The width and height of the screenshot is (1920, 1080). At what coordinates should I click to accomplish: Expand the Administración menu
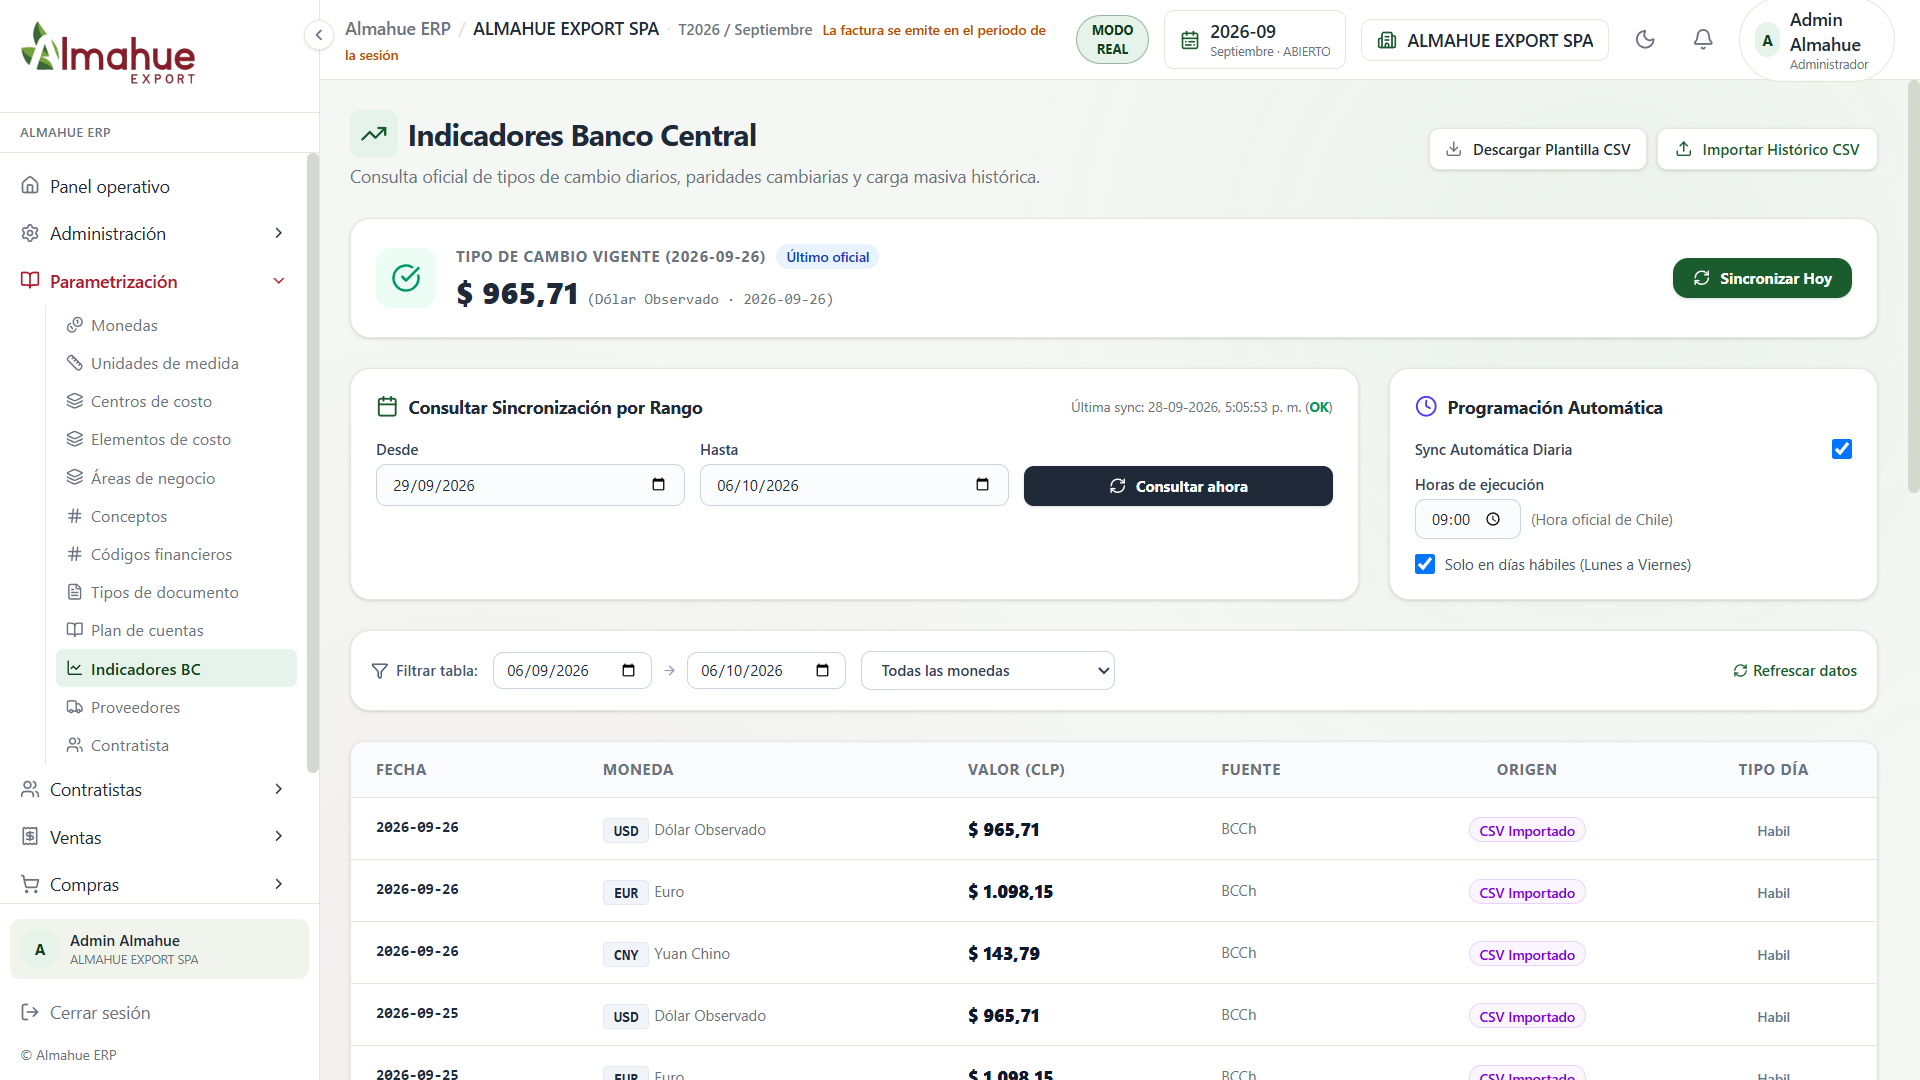click(153, 233)
